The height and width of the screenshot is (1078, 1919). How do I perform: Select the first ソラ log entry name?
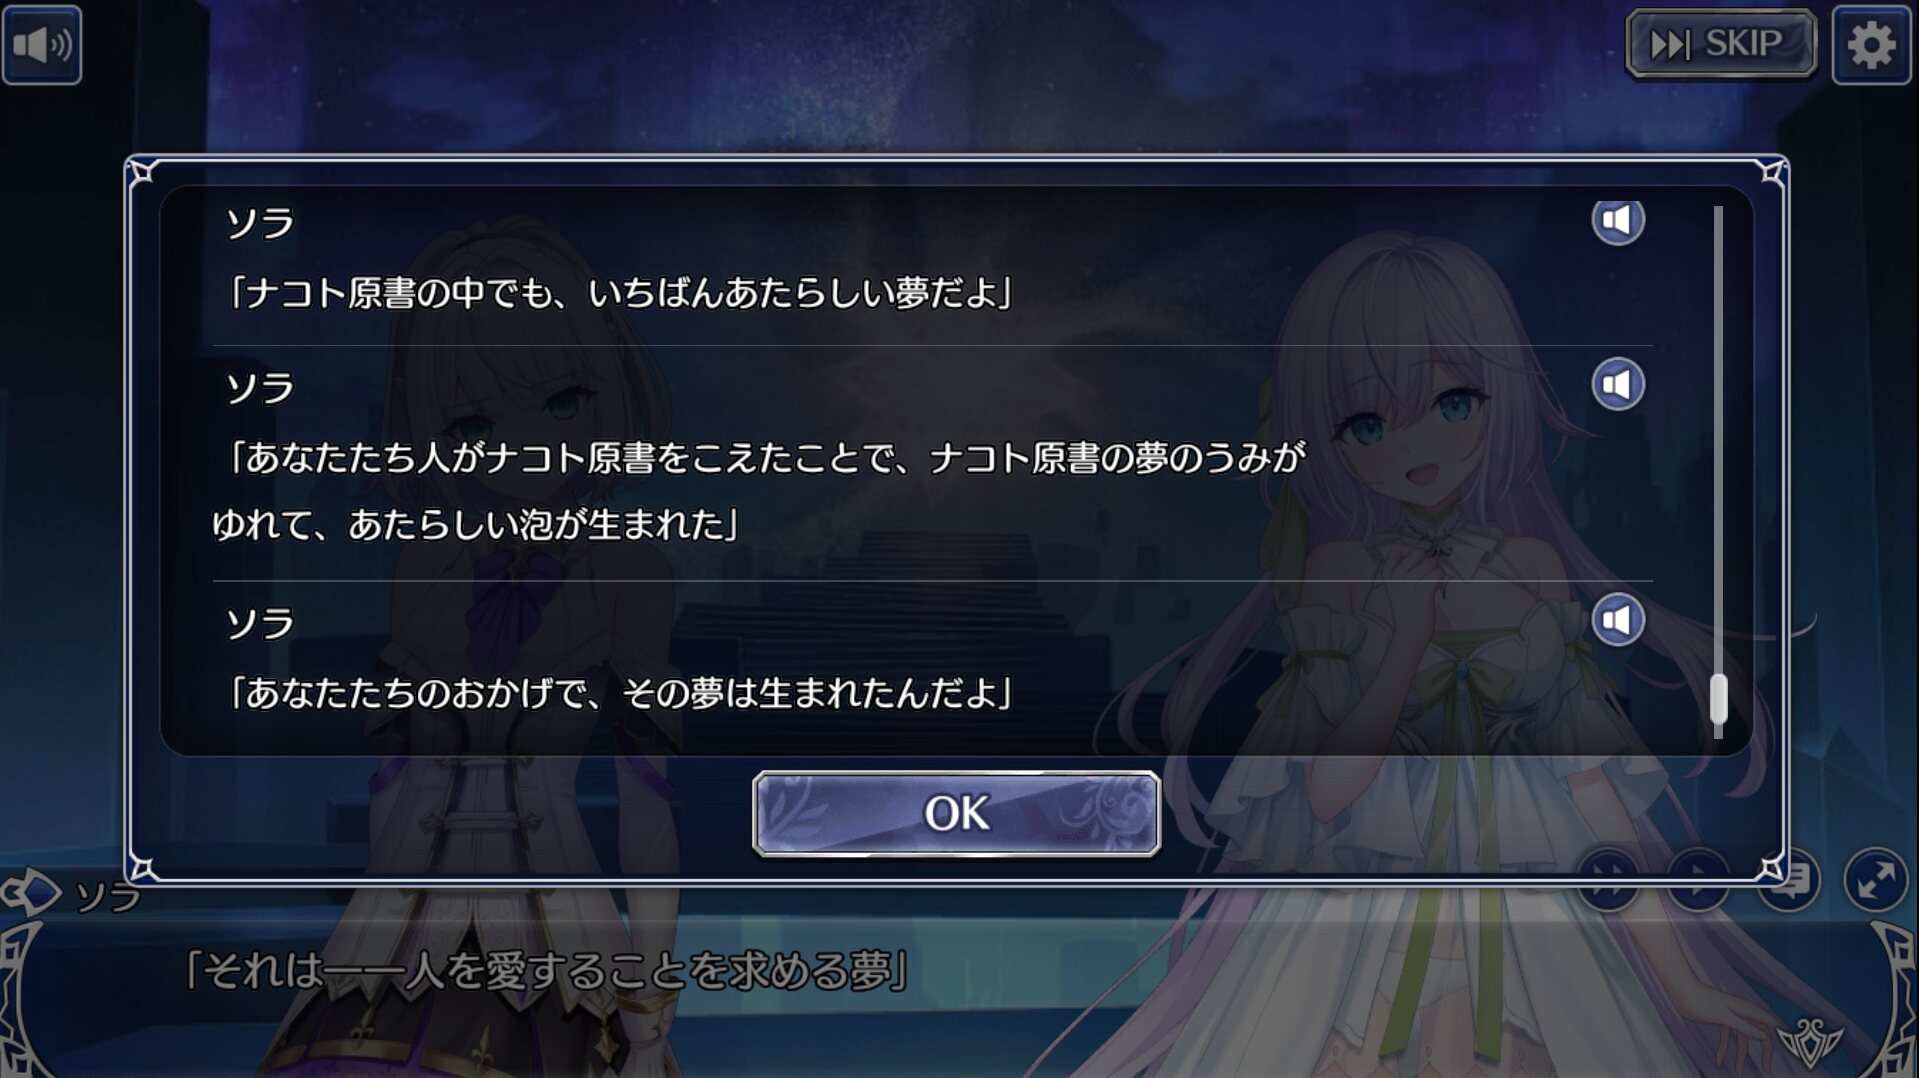260,223
